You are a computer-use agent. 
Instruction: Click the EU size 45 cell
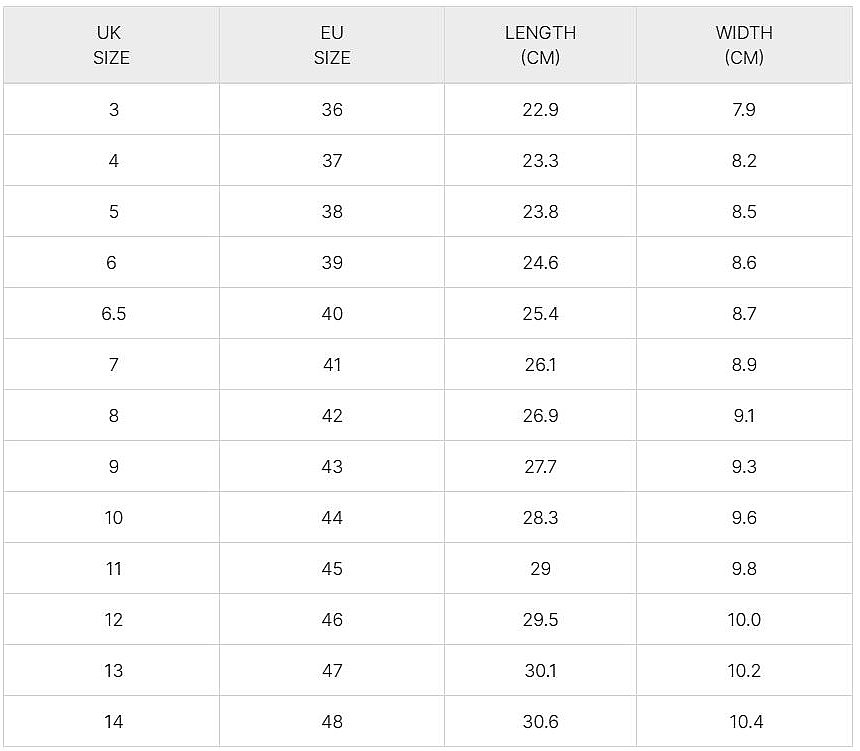point(332,568)
